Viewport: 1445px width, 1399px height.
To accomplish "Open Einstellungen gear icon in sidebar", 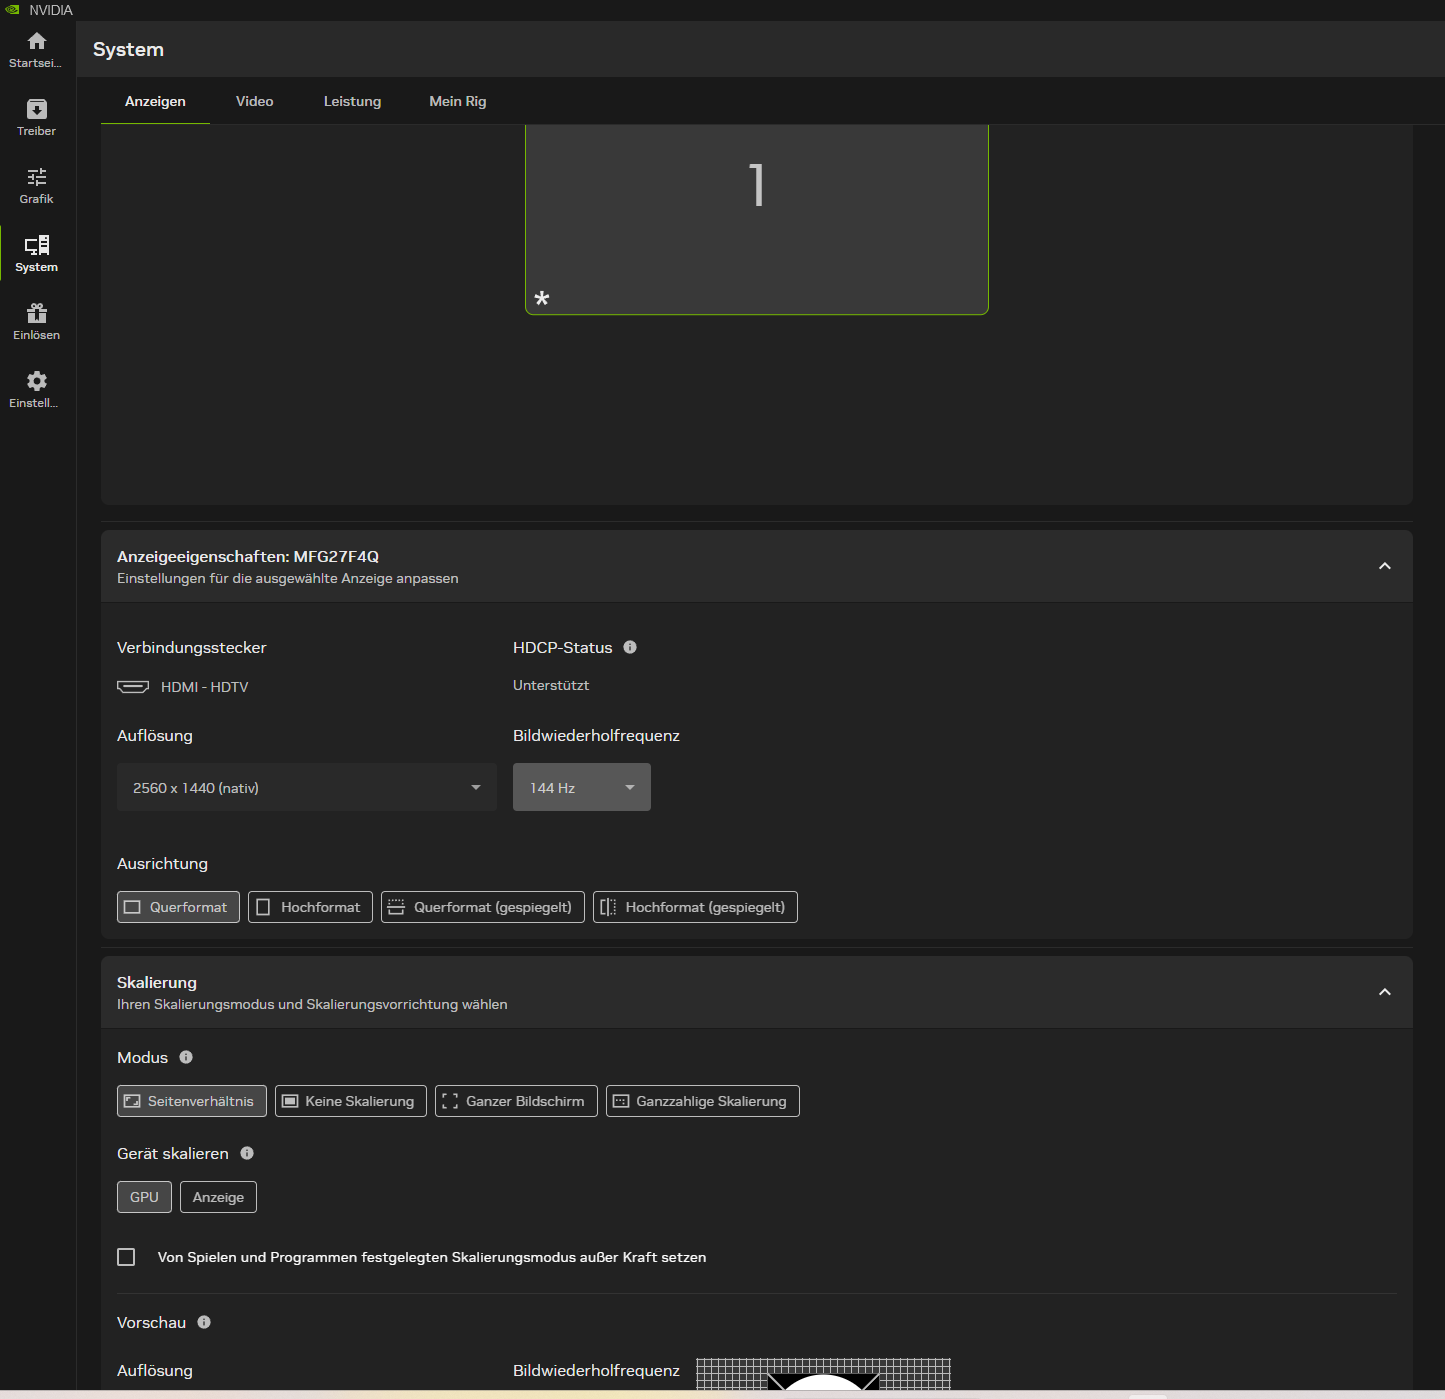I will click(37, 389).
